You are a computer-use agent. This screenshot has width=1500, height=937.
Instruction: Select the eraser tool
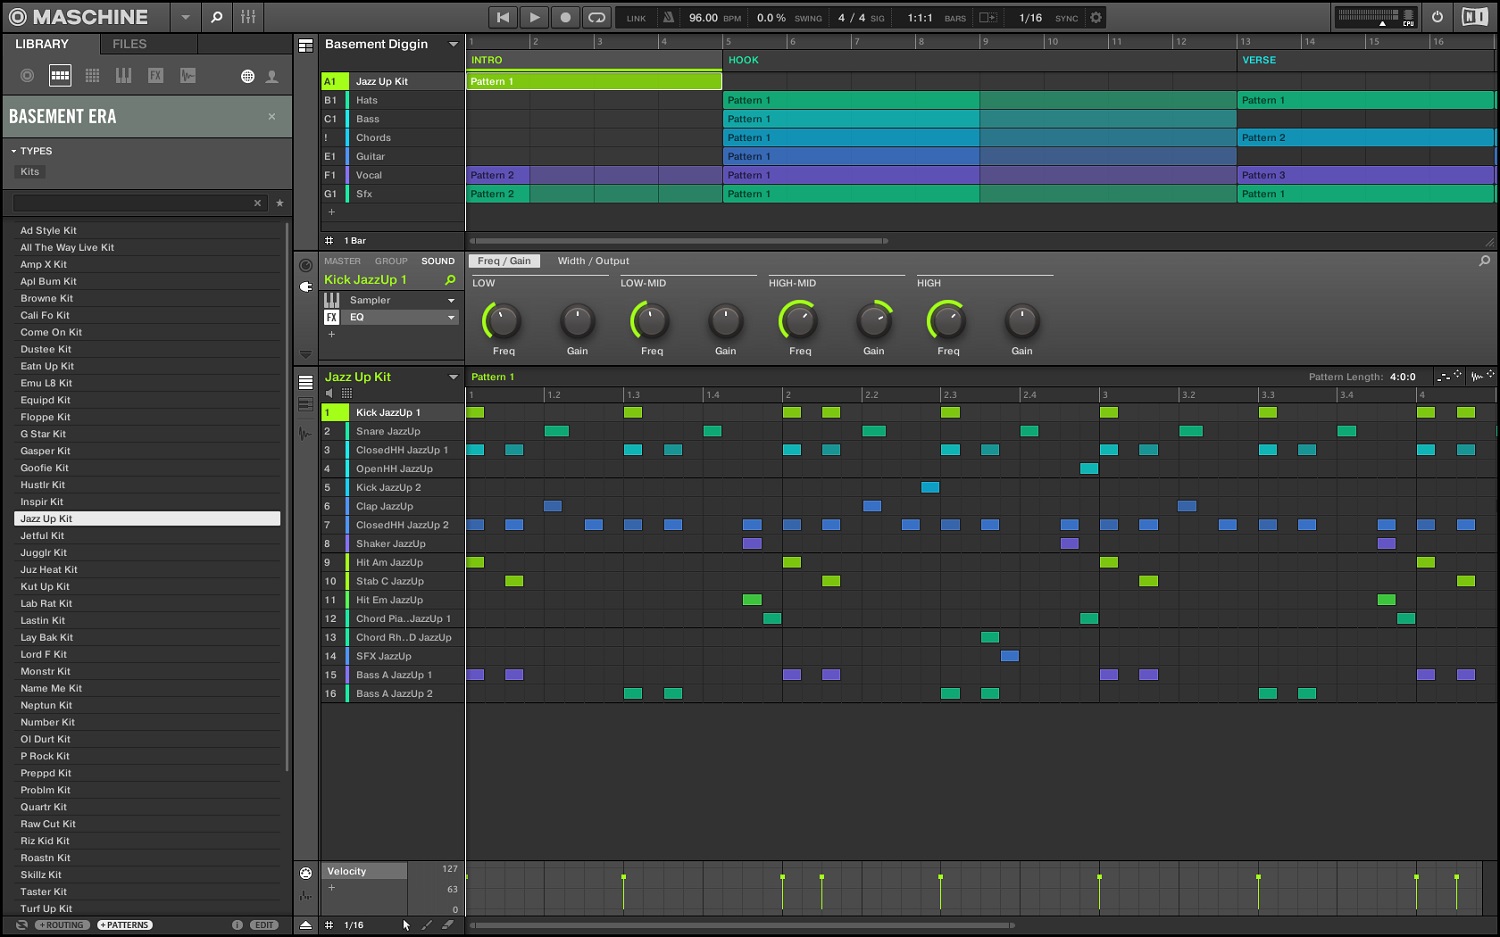click(x=448, y=925)
